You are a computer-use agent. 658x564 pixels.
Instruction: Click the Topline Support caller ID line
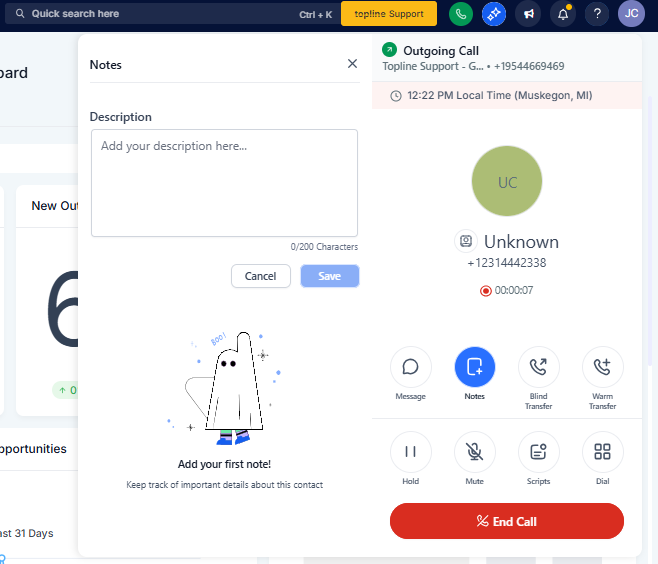click(x=473, y=66)
